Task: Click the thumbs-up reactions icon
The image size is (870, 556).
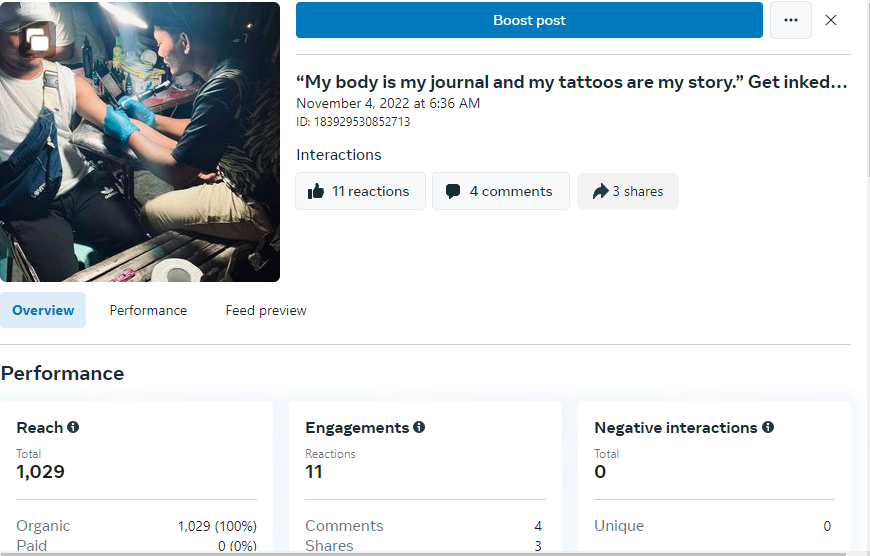Action: click(x=316, y=191)
